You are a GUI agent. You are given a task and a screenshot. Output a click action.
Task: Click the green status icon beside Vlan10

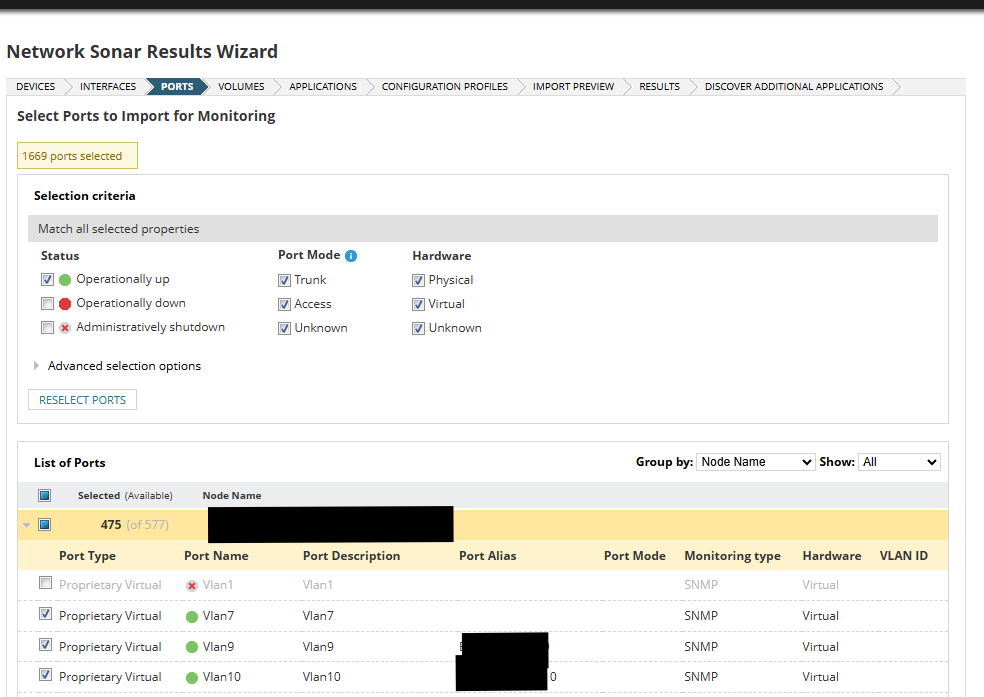(190, 676)
